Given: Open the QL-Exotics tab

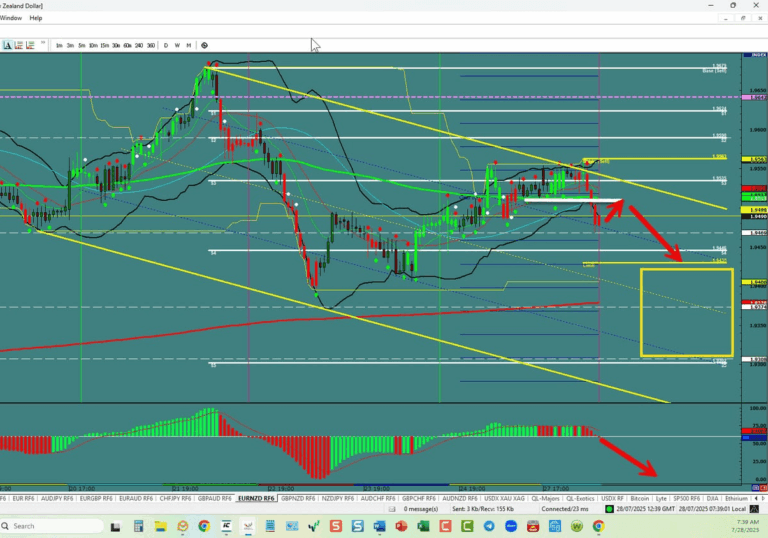Looking at the screenshot, I should coord(580,498).
